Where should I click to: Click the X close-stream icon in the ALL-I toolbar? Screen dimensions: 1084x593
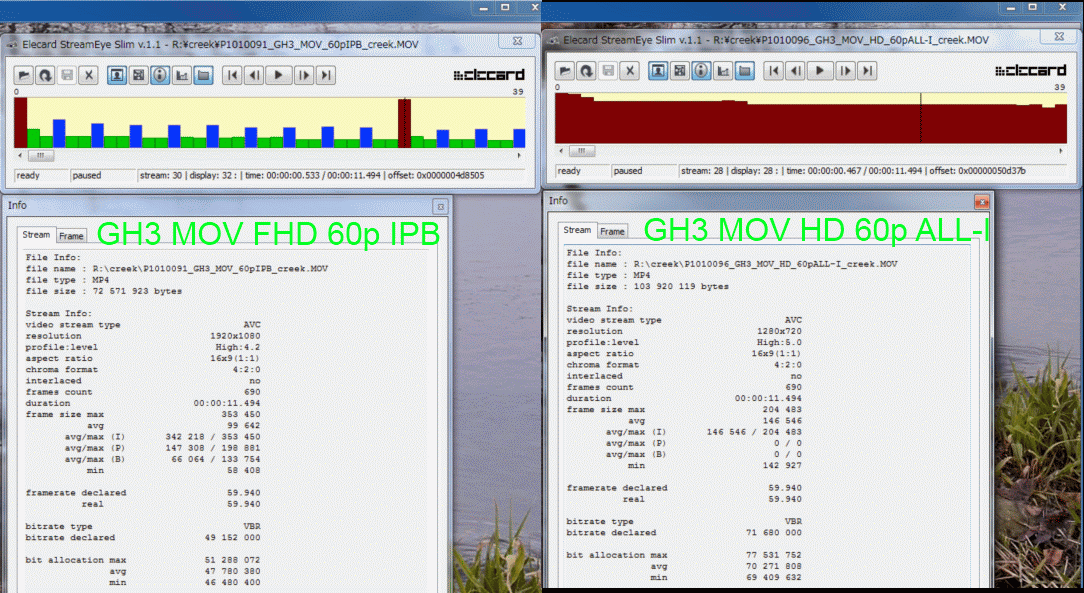[629, 71]
